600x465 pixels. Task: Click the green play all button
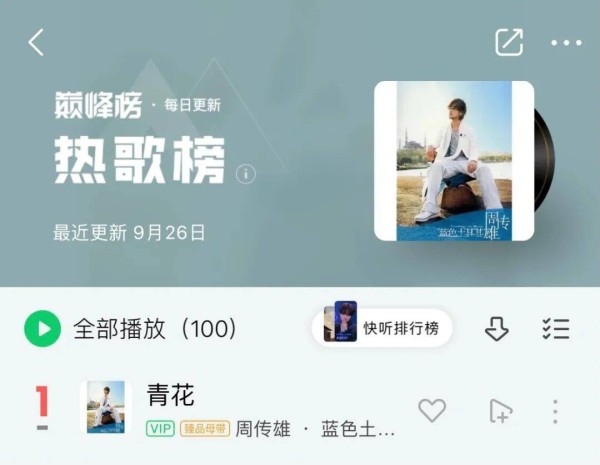click(x=42, y=329)
